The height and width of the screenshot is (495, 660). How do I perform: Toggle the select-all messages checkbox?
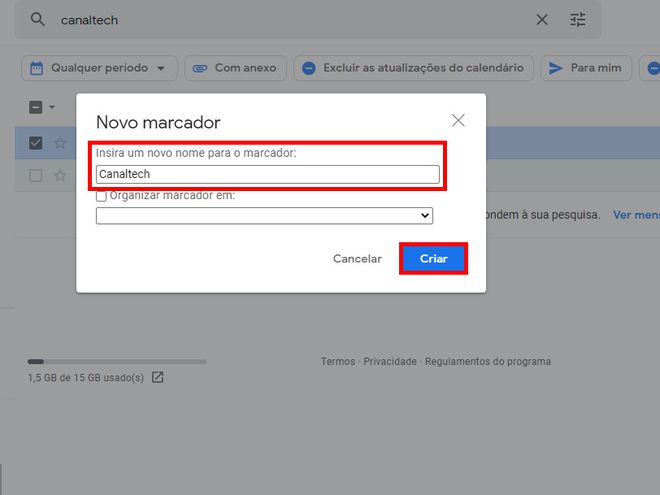(x=36, y=107)
